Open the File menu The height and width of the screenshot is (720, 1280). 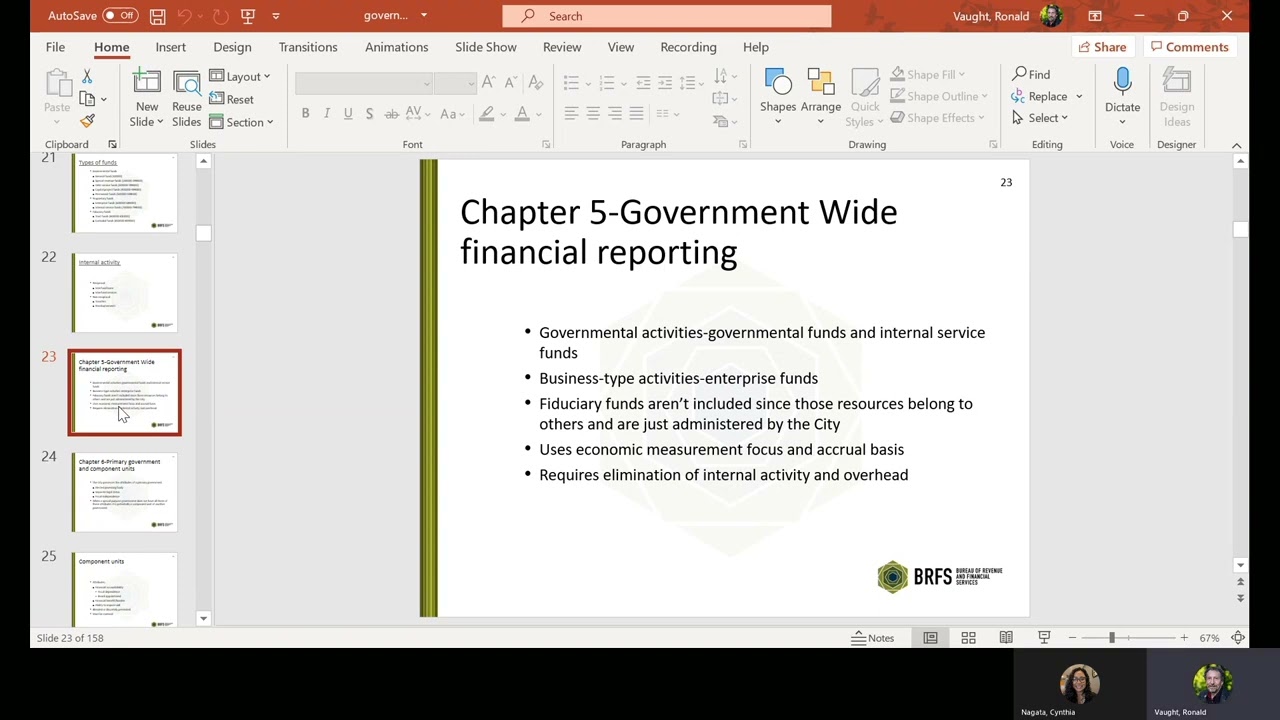point(55,47)
